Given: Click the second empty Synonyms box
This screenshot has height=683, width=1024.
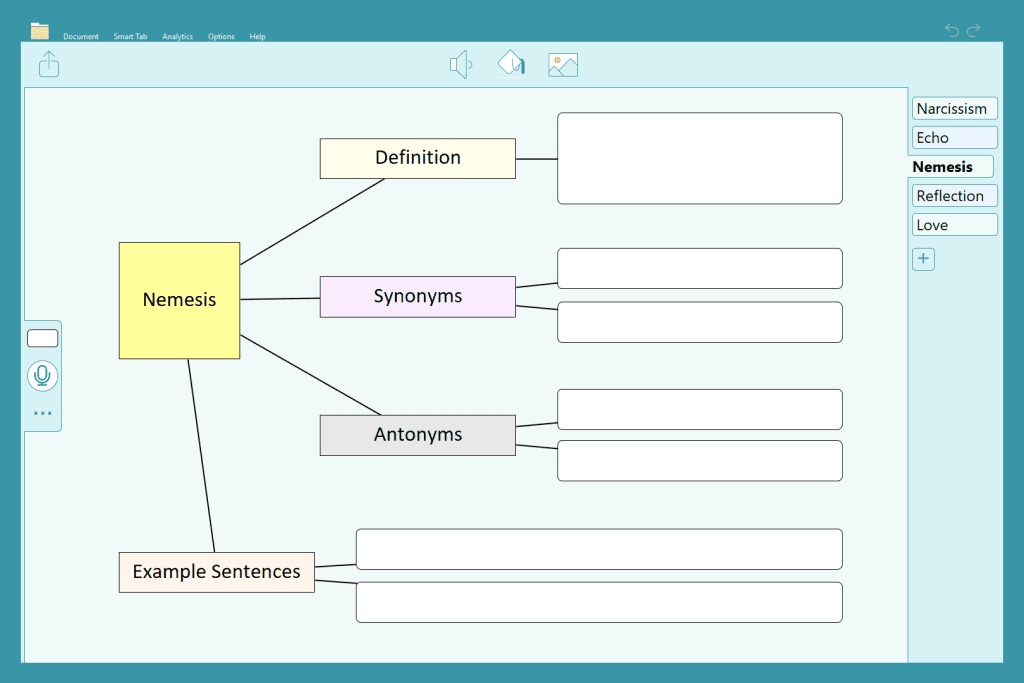Looking at the screenshot, I should point(700,322).
